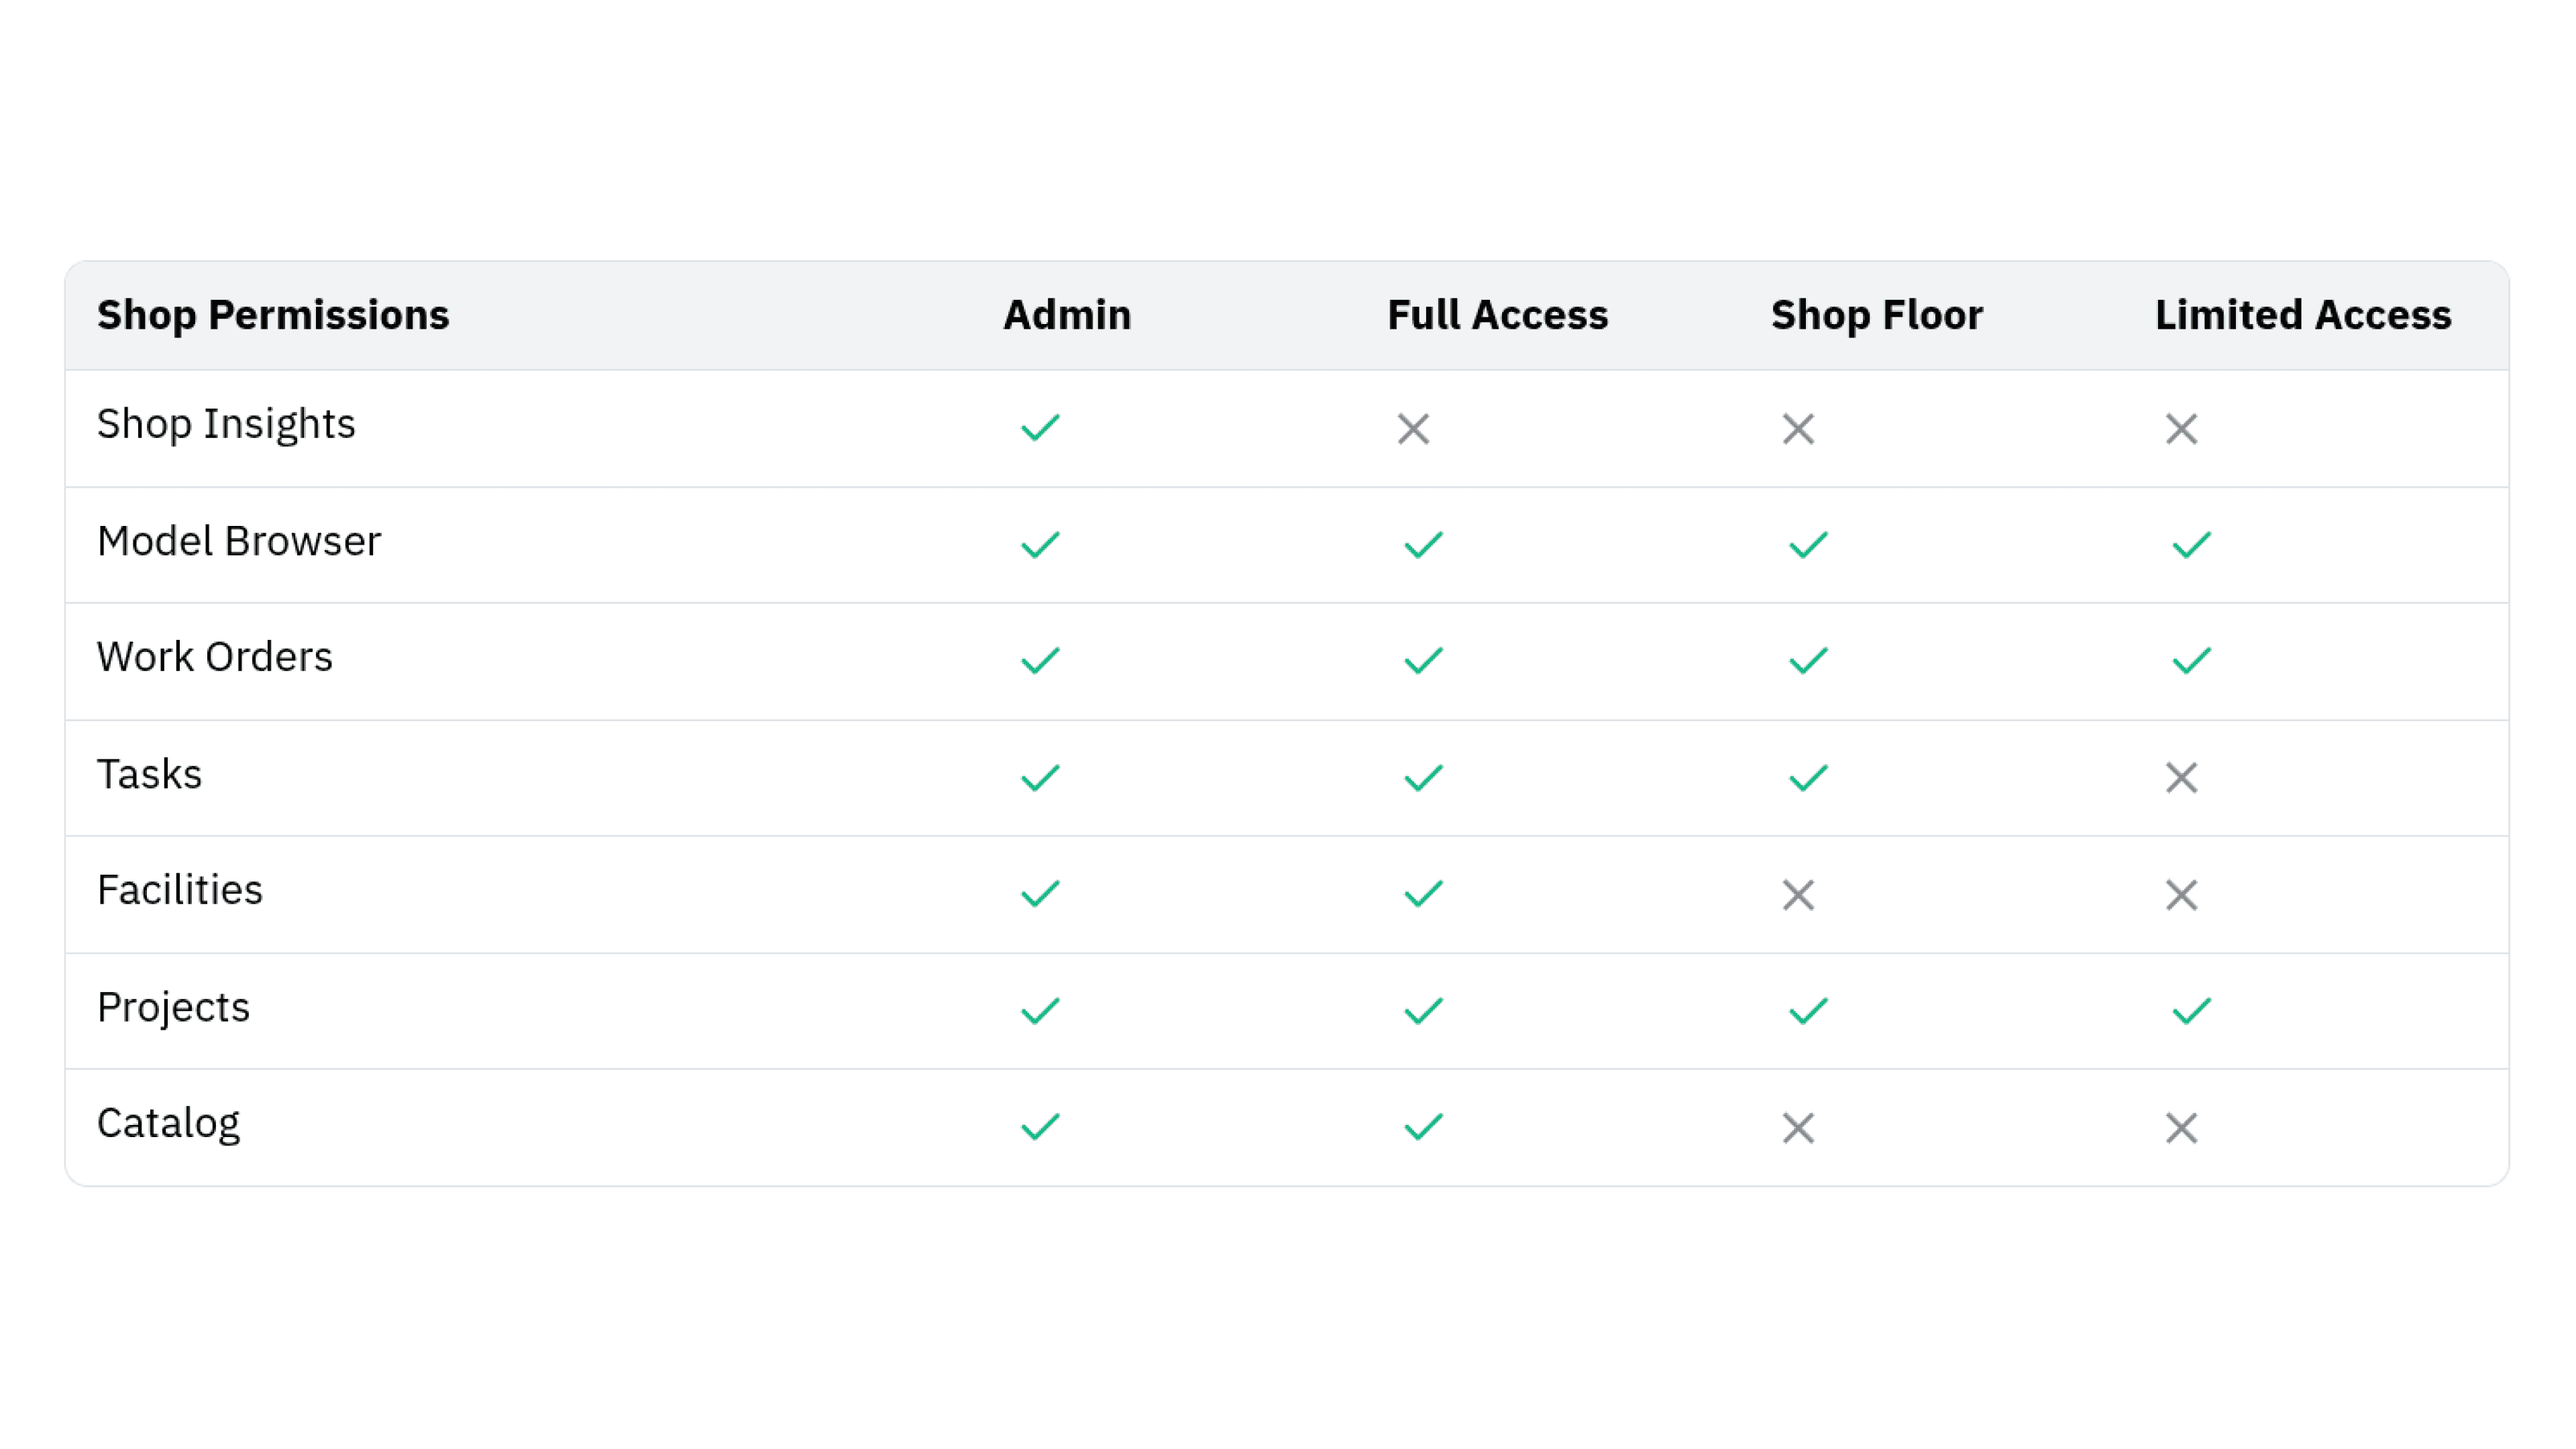Click the Admin checkmark for Shop Insights
Image resolution: width=2576 pixels, height=1449 pixels.
pos(1040,428)
